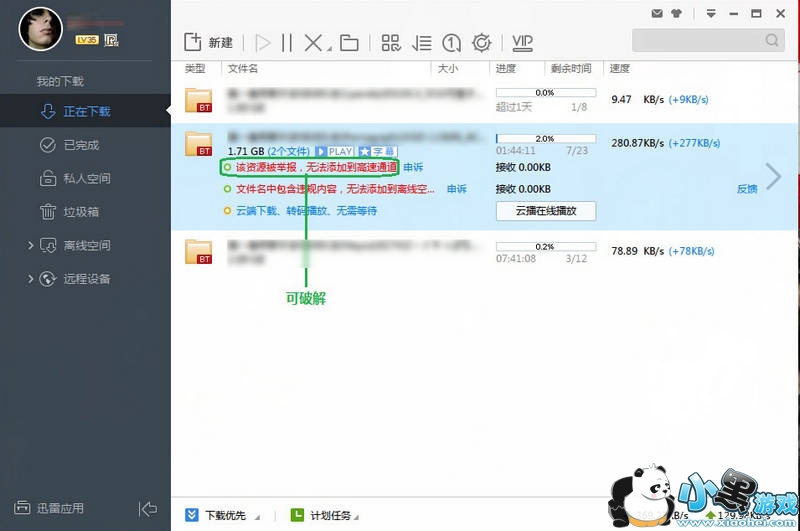Viewport: 800px width, 531px height.
Task: Open the VIP toolbar button
Action: (522, 43)
